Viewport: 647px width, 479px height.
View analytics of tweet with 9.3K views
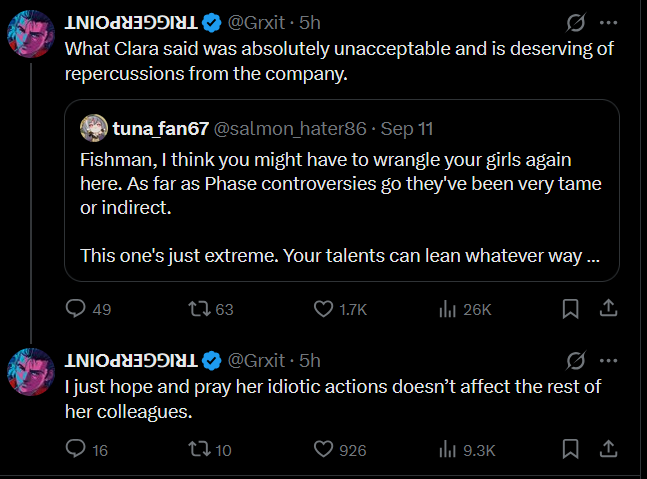448,450
